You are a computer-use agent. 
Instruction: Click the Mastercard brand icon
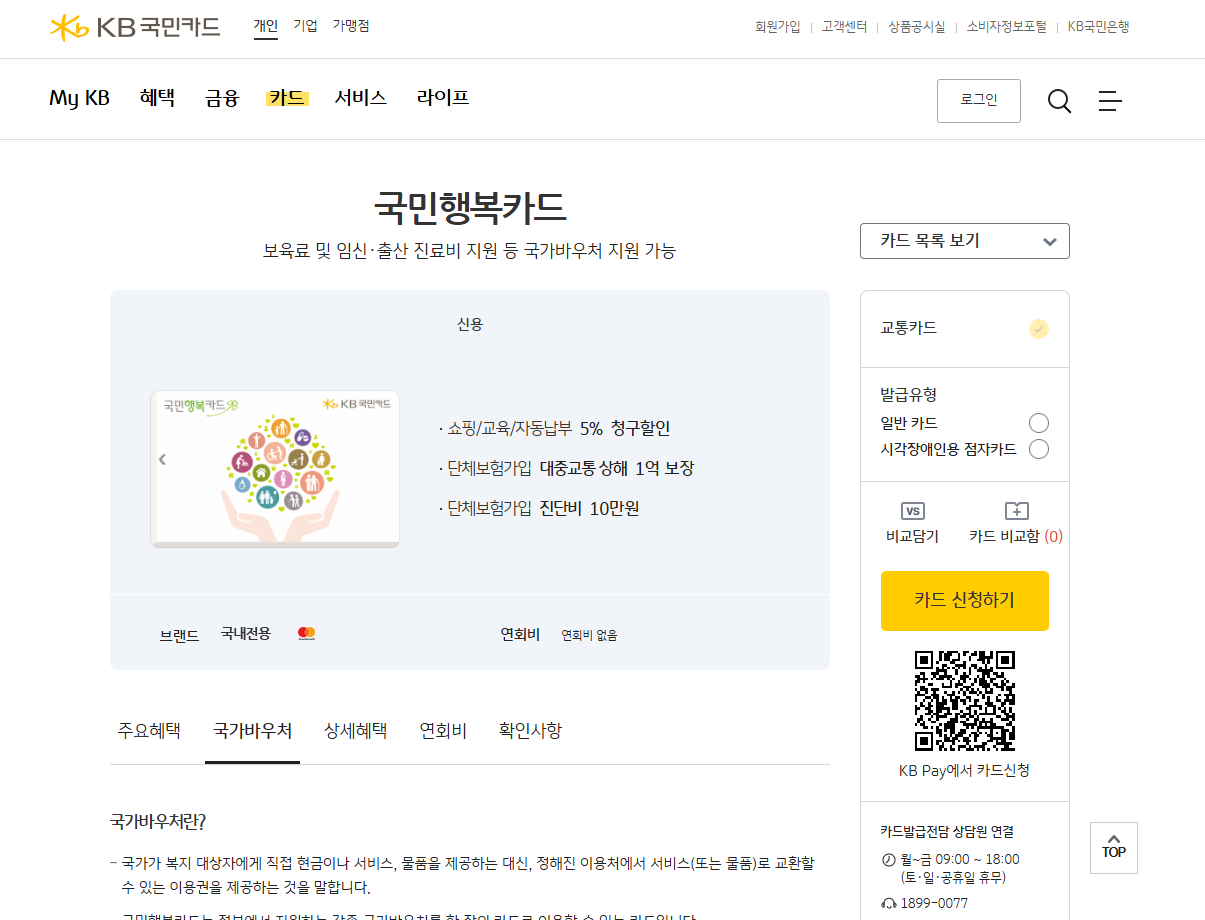click(307, 633)
